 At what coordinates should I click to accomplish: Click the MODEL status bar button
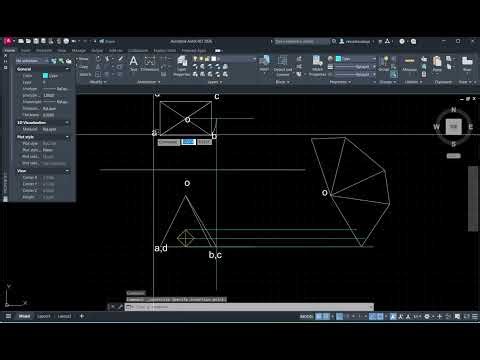click(306, 316)
